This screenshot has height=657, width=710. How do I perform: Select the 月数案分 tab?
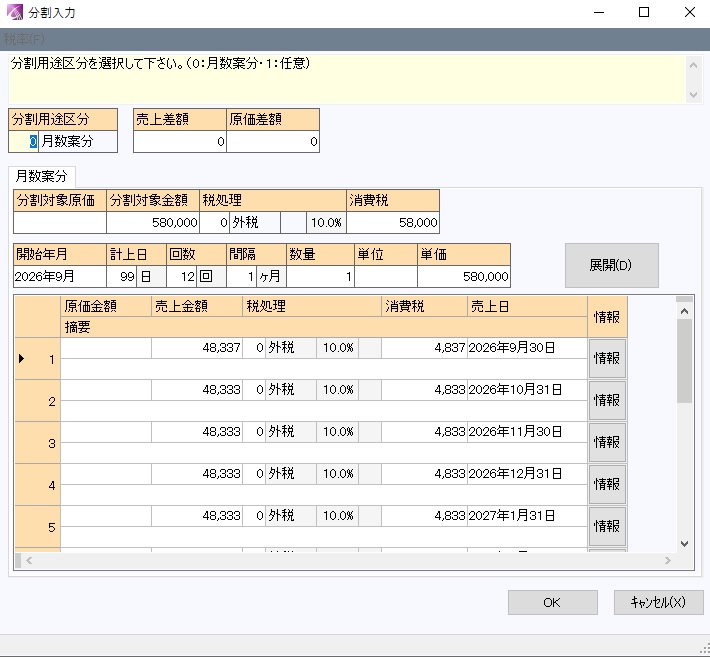click(42, 176)
